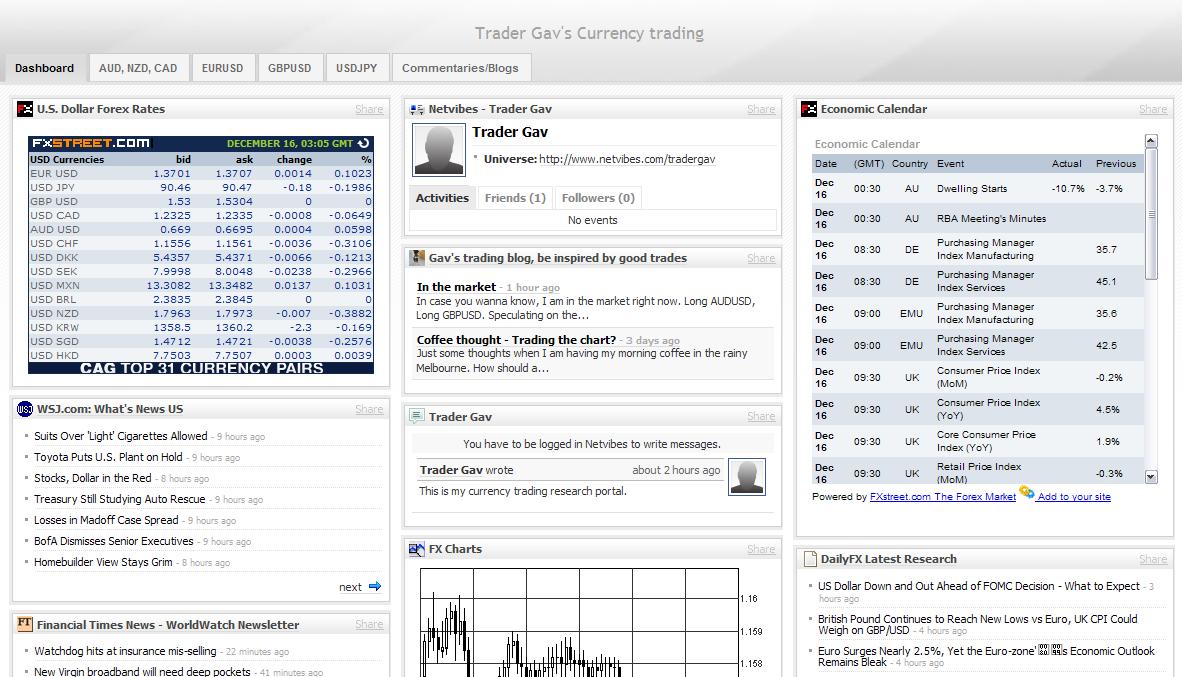Click the next arrow in WSJ news

[375, 587]
